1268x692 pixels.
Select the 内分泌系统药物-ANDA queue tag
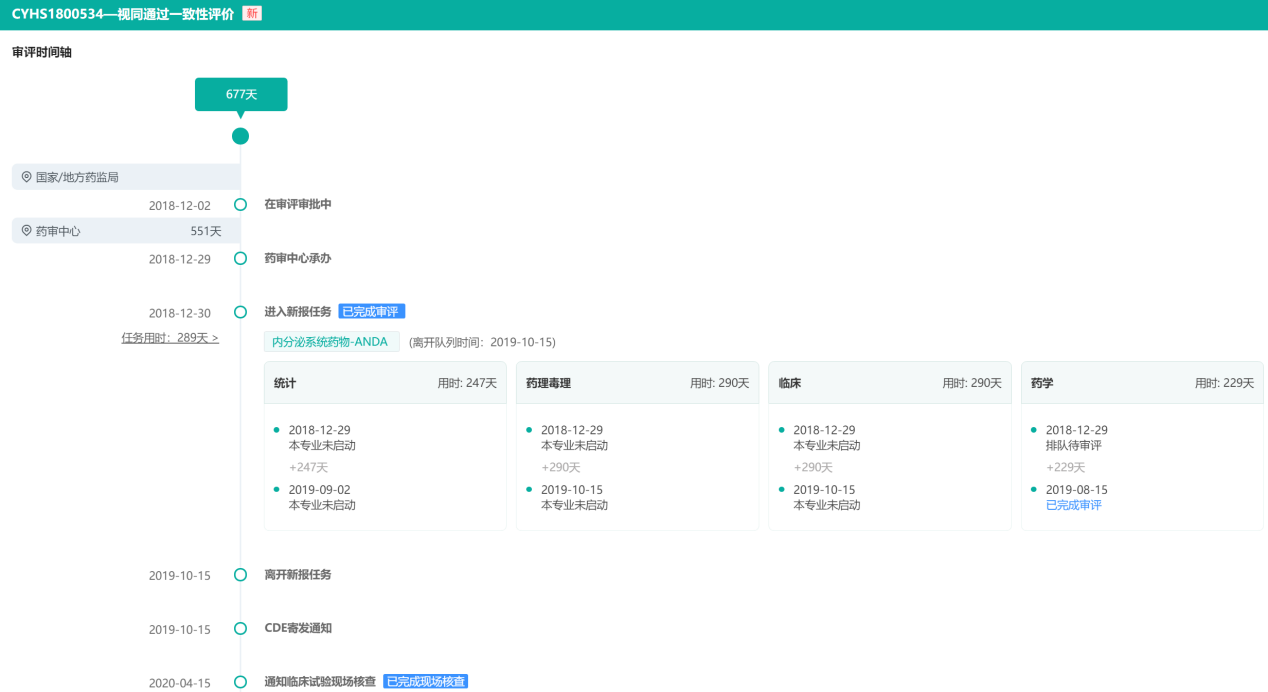click(x=332, y=342)
